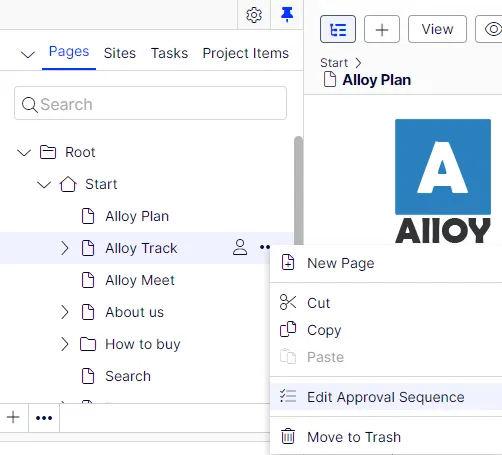Toggle the navigation tree view button
This screenshot has height=455, width=502.
point(338,29)
